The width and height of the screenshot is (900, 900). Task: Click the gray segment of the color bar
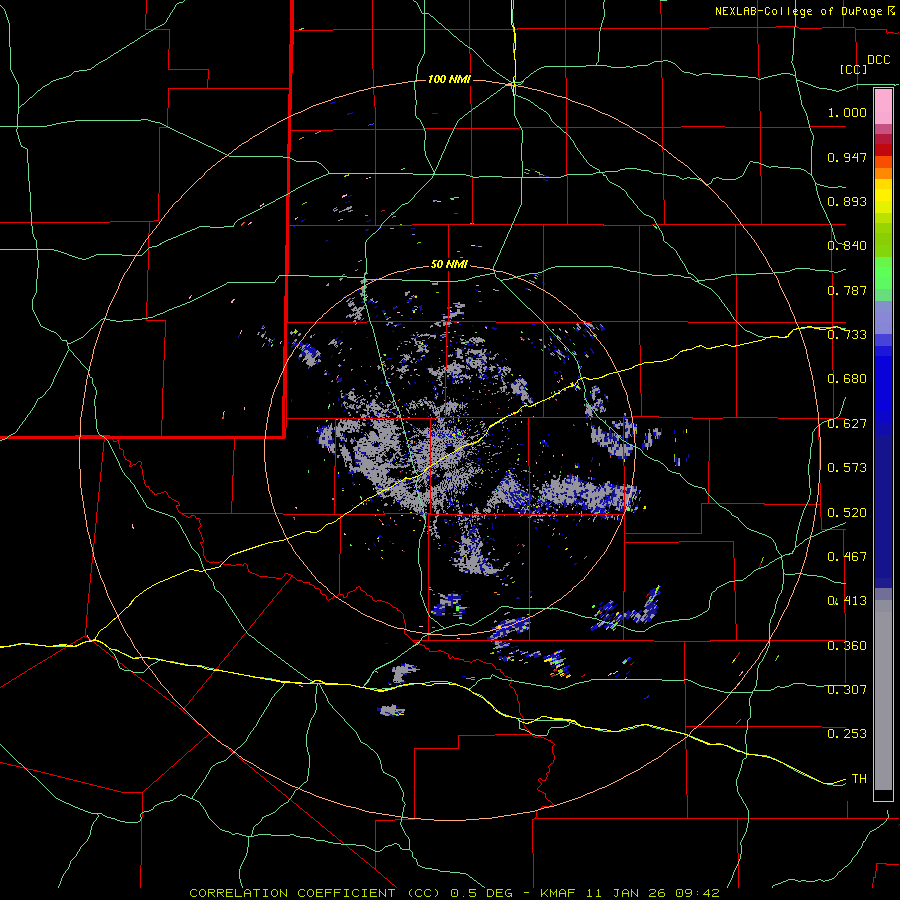(x=883, y=695)
